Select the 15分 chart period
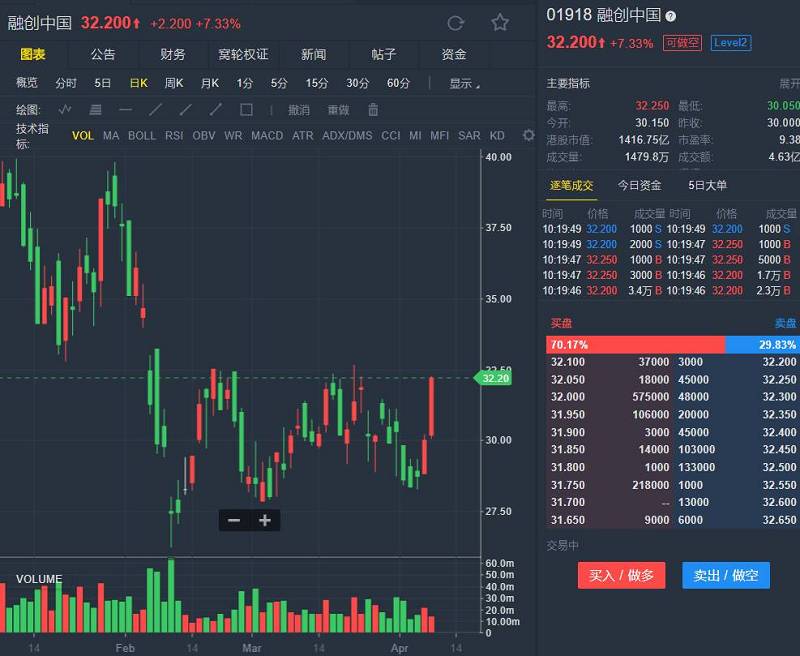Screen dimensions: 800x656 pos(317,83)
